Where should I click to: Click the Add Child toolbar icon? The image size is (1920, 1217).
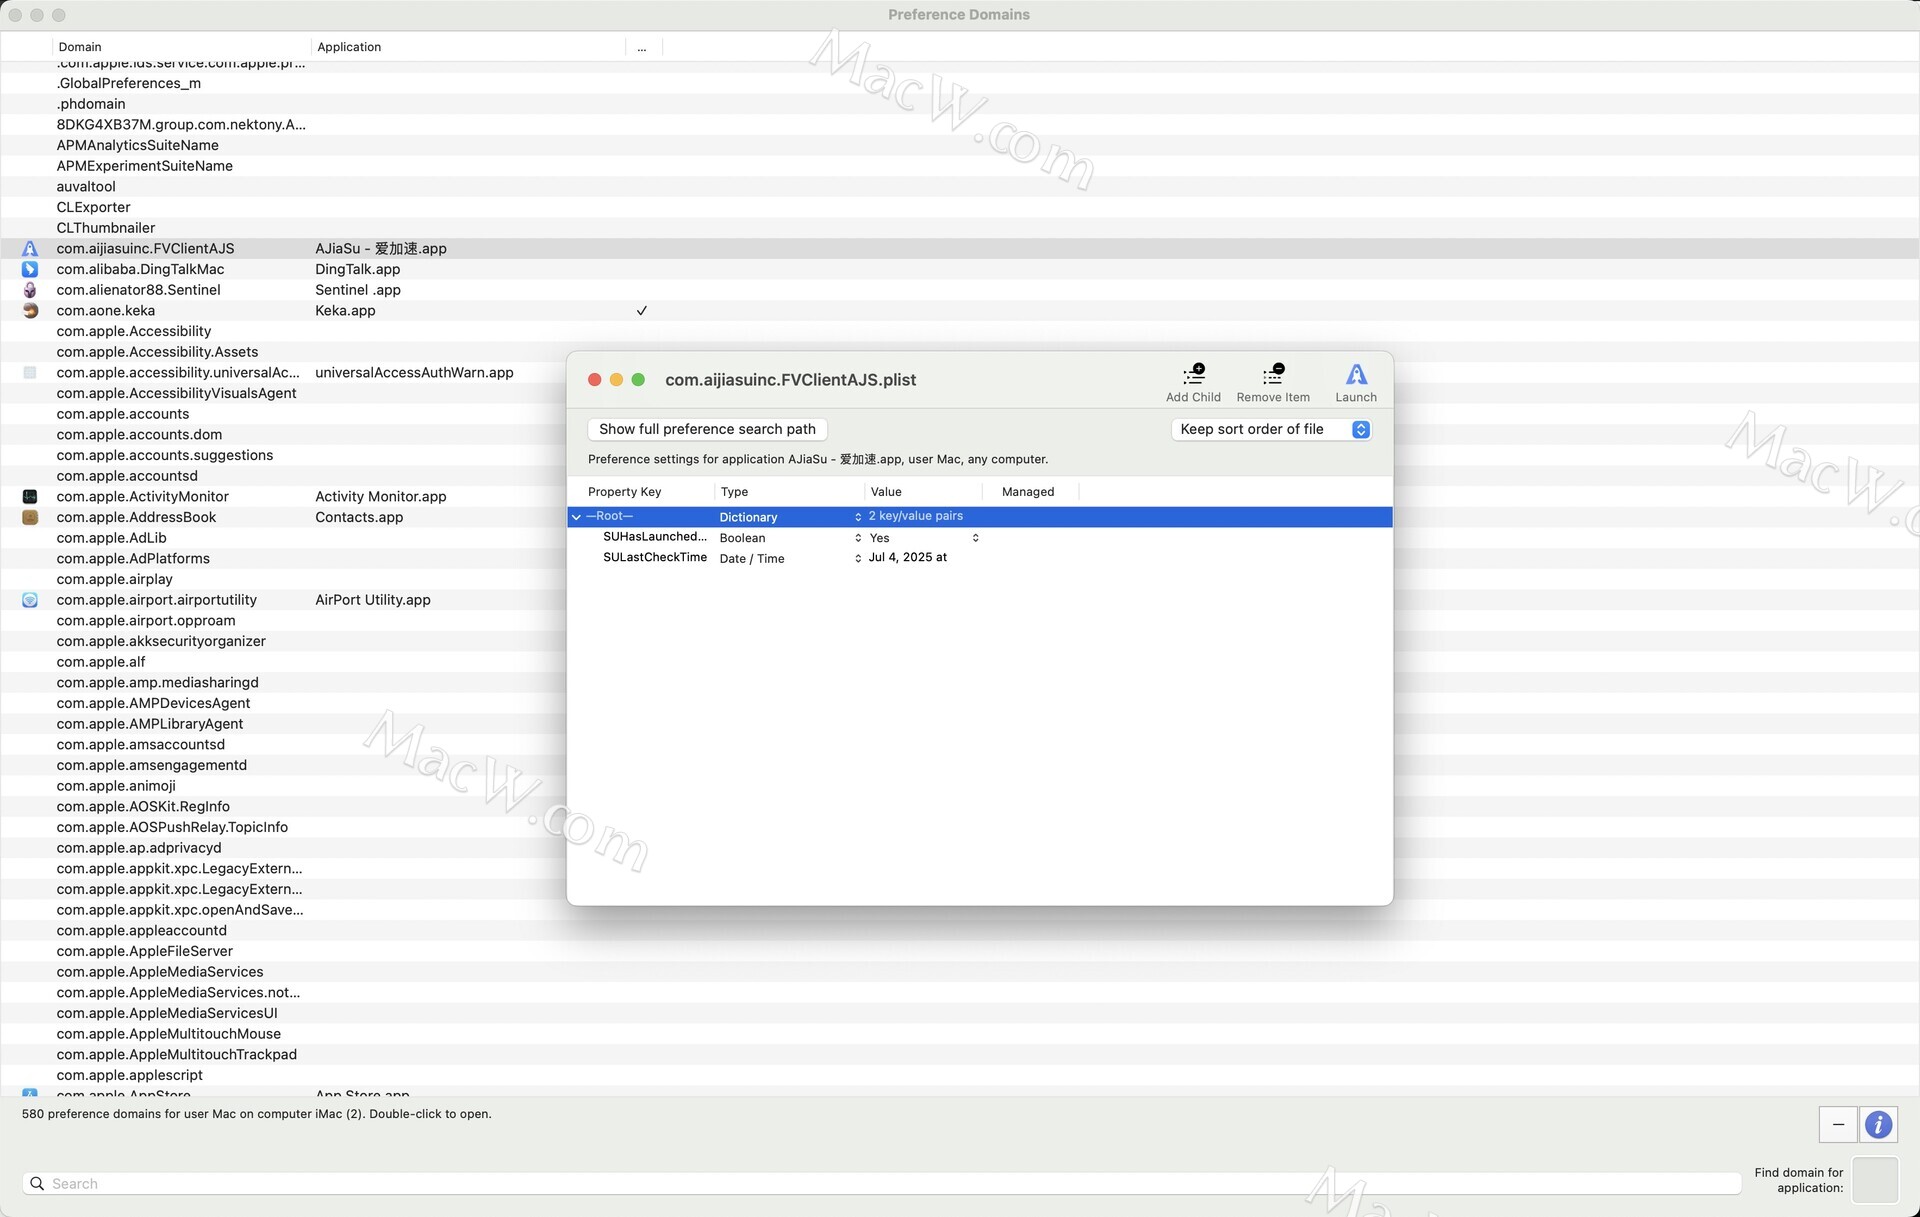click(1193, 375)
